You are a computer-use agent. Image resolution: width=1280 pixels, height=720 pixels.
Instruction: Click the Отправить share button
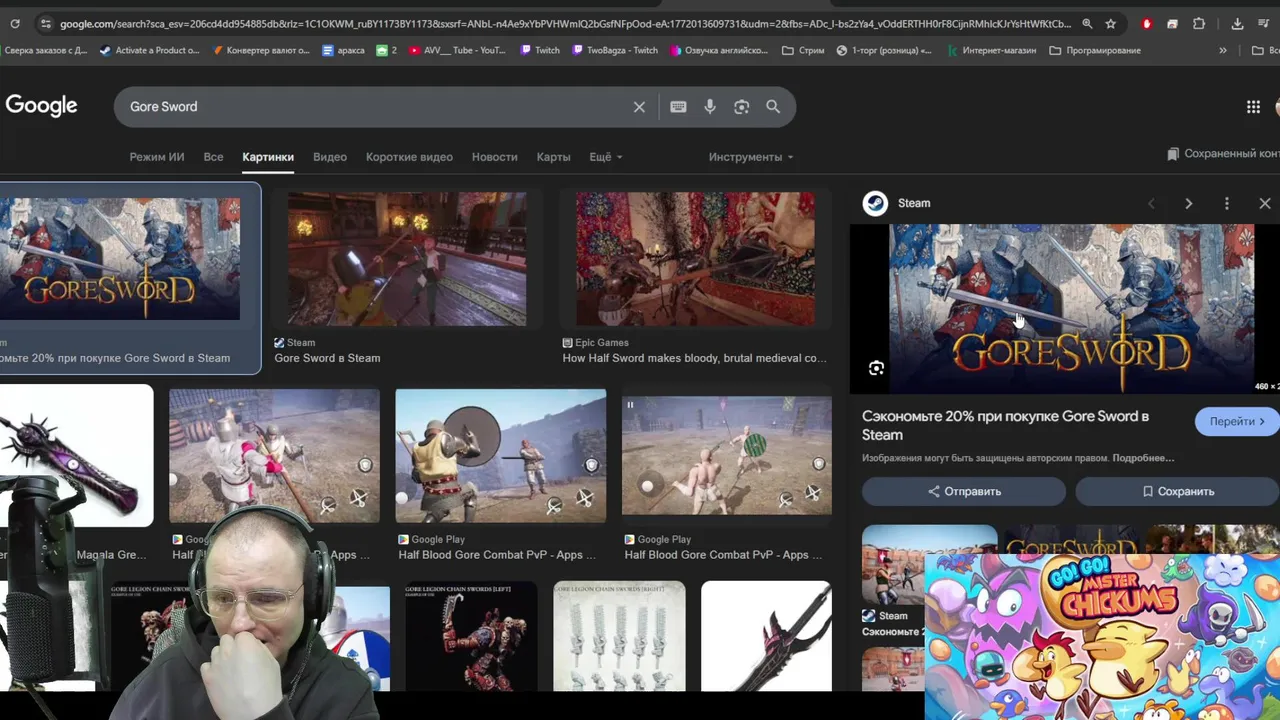pyautogui.click(x=964, y=491)
